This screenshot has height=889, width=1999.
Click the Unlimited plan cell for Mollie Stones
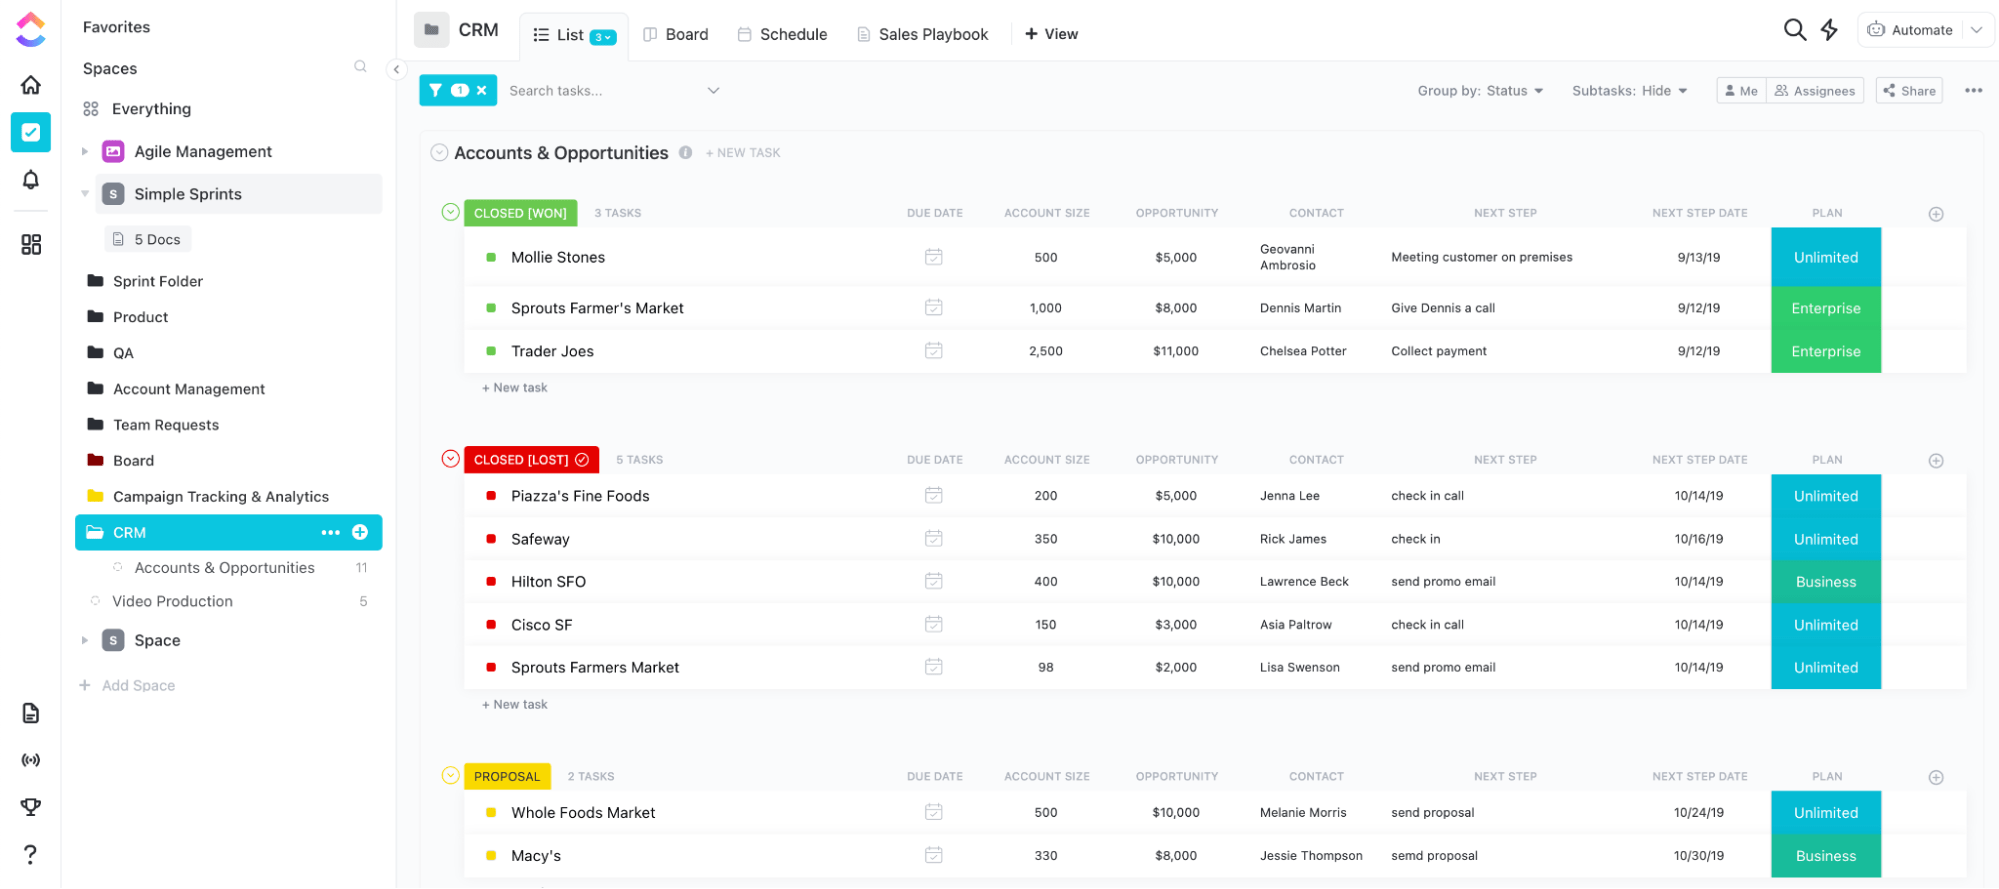pyautogui.click(x=1825, y=257)
